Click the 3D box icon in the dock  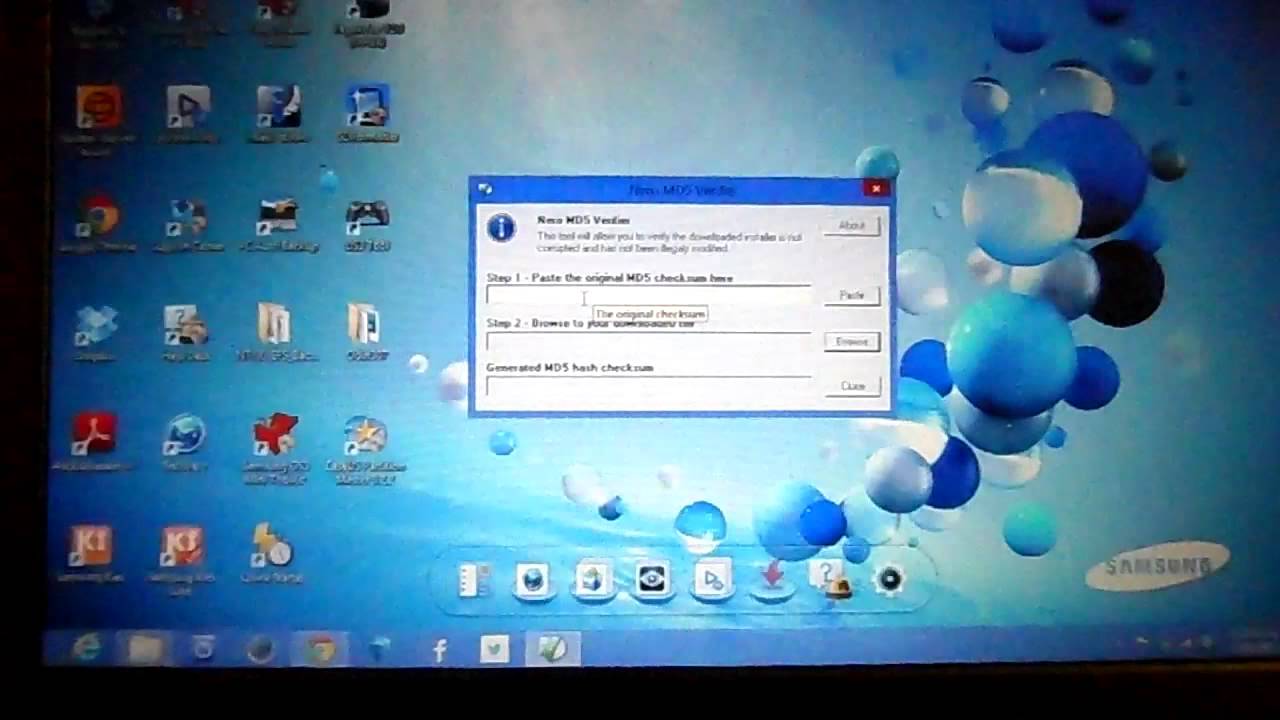click(x=592, y=580)
